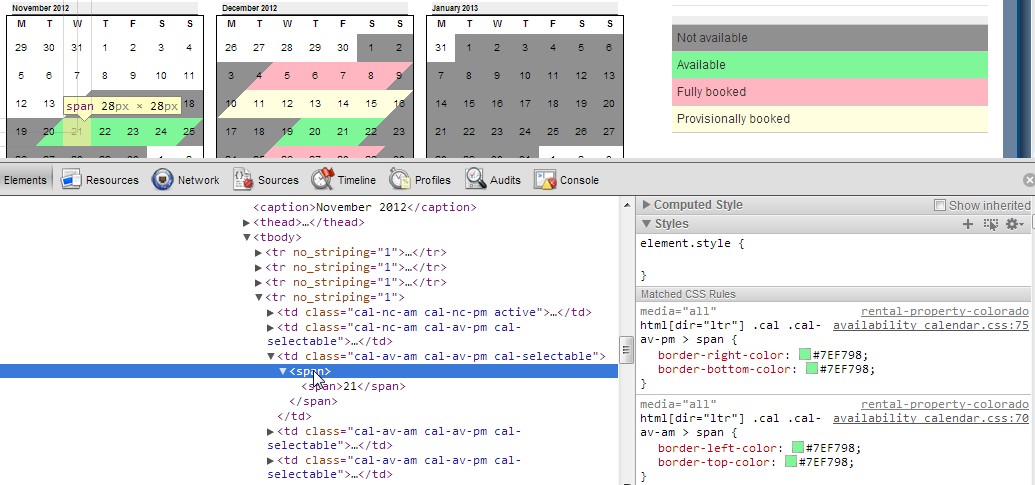
Task: Expand the Computed Style section
Action: coord(647,205)
